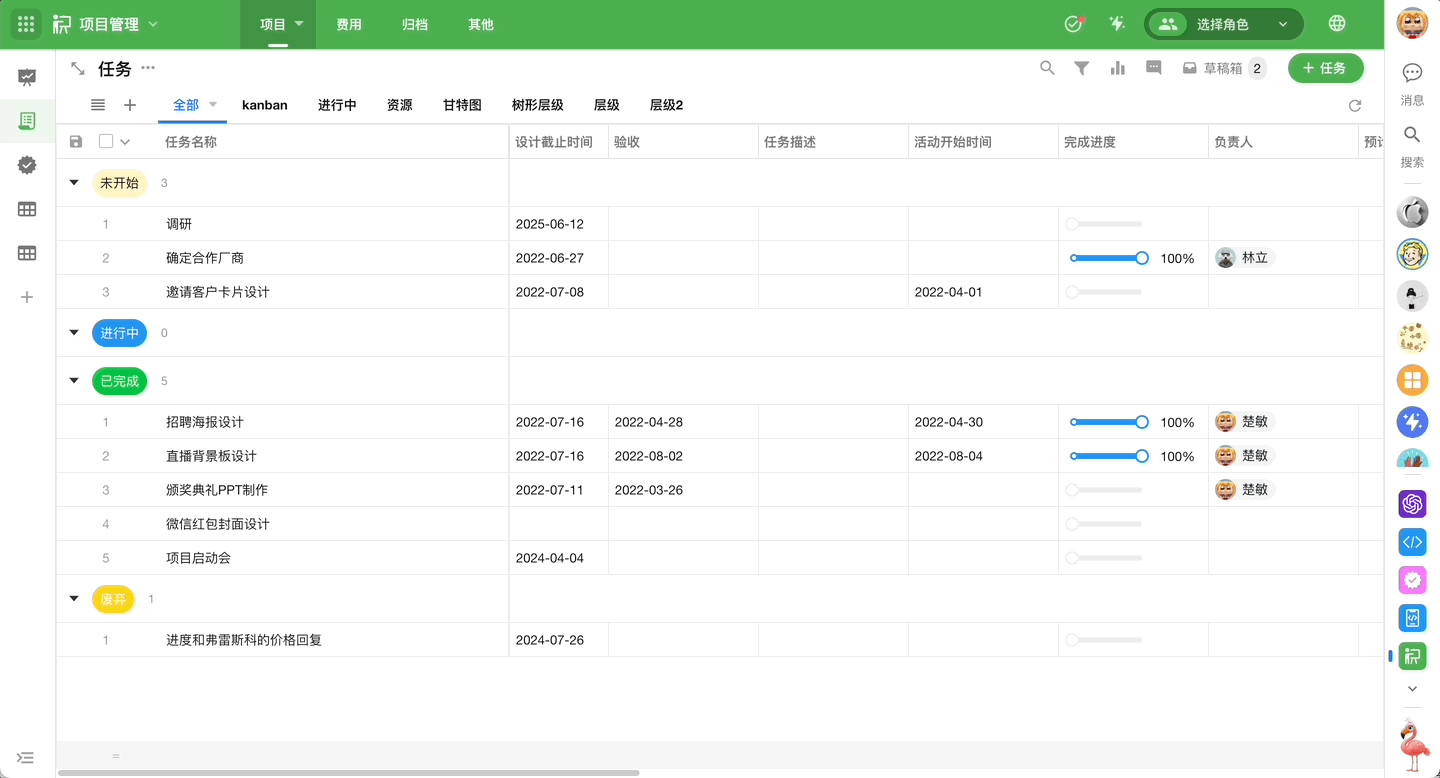Switch to the 费用 top tab
Image resolution: width=1440 pixels, height=778 pixels.
click(349, 24)
